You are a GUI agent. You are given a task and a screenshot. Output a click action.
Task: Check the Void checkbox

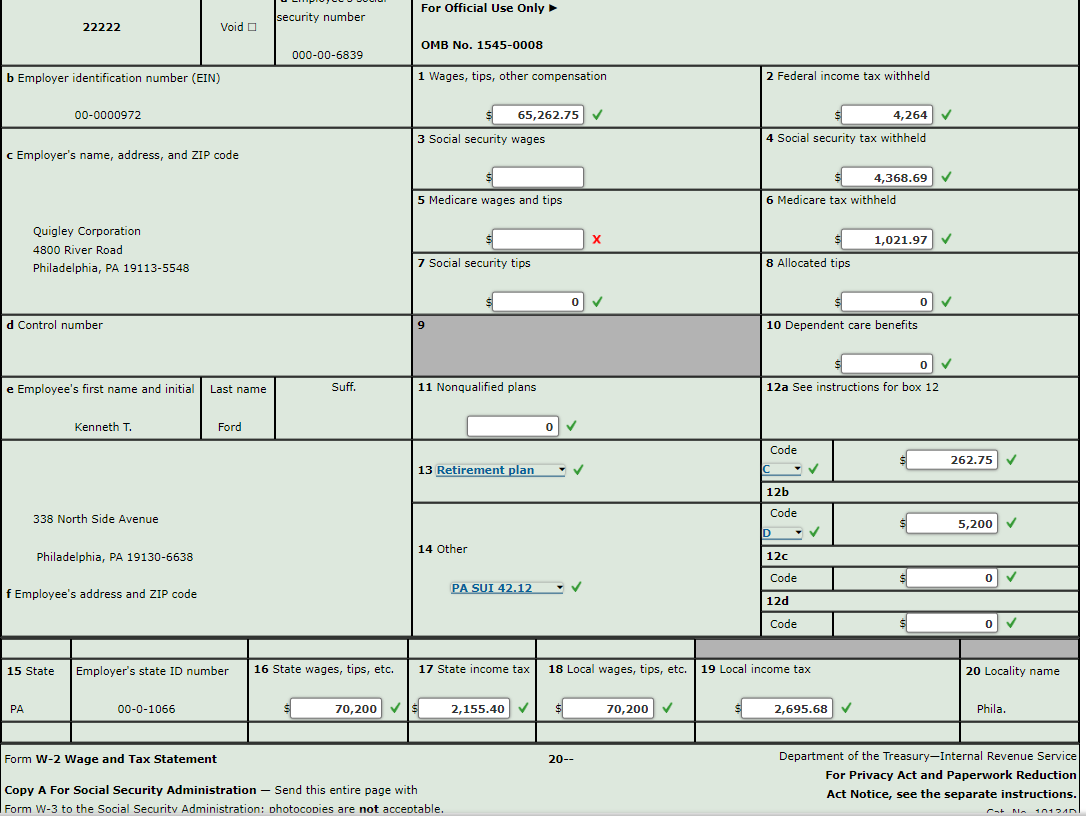click(252, 27)
